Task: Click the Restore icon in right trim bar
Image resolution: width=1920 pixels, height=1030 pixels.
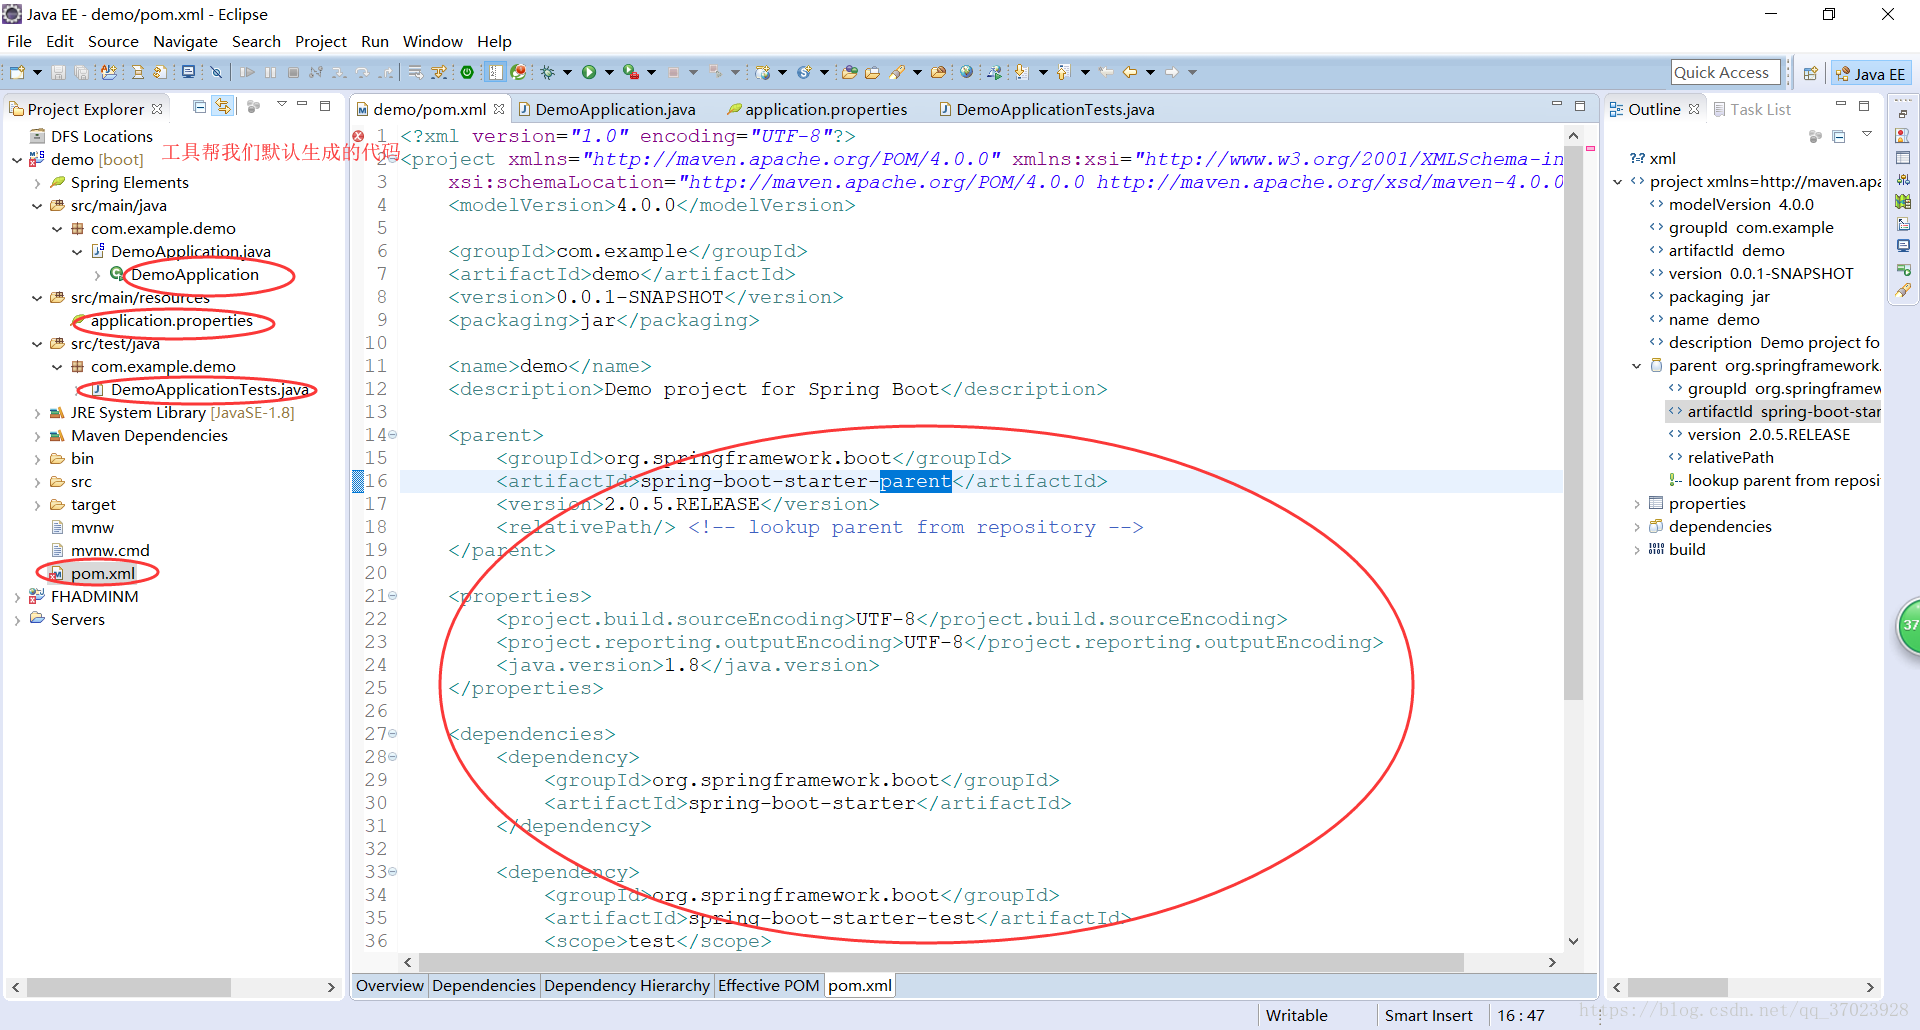Action: [1903, 113]
